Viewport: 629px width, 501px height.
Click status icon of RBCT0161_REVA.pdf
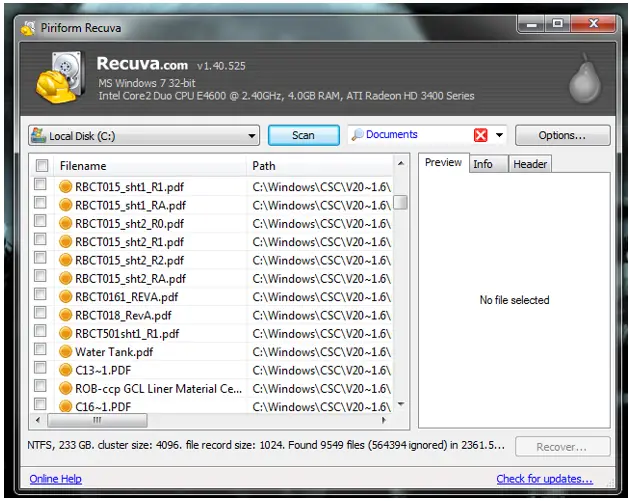65,296
